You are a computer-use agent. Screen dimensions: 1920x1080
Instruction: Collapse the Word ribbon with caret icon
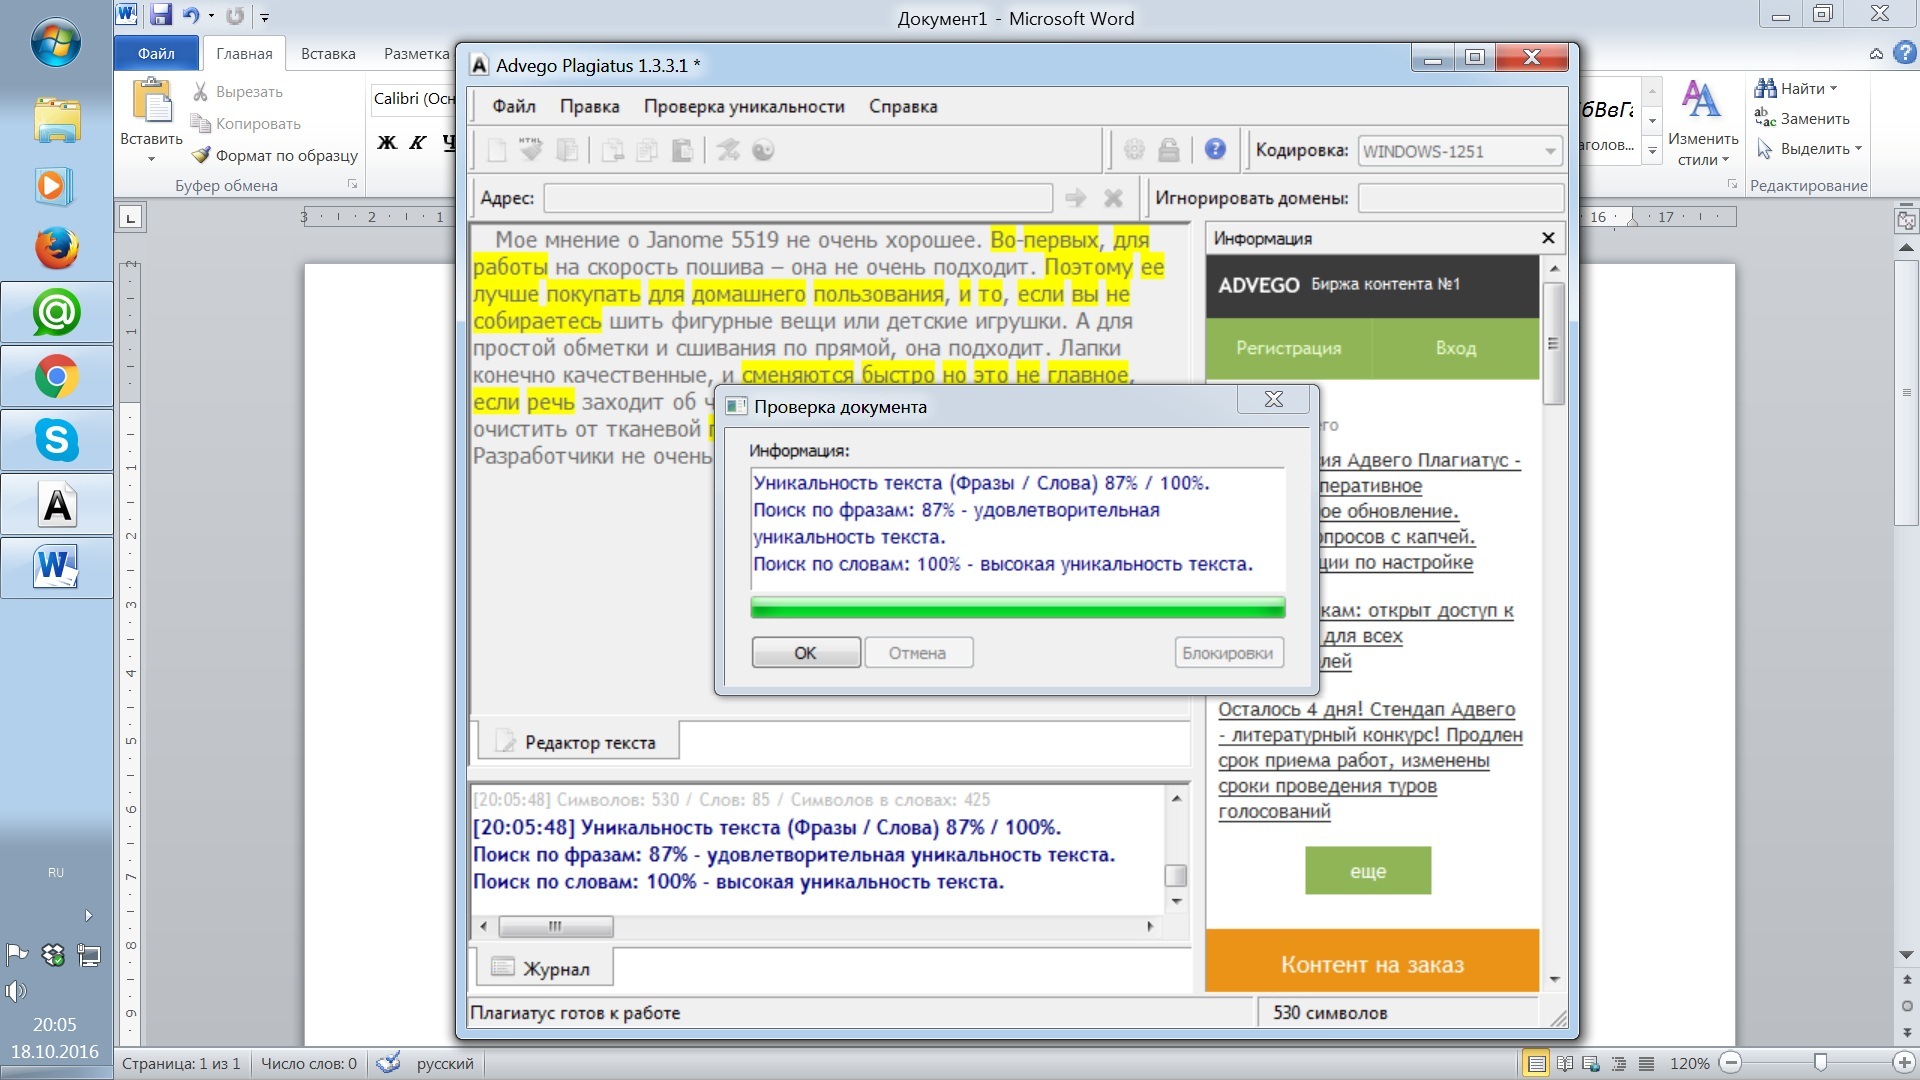click(1876, 53)
